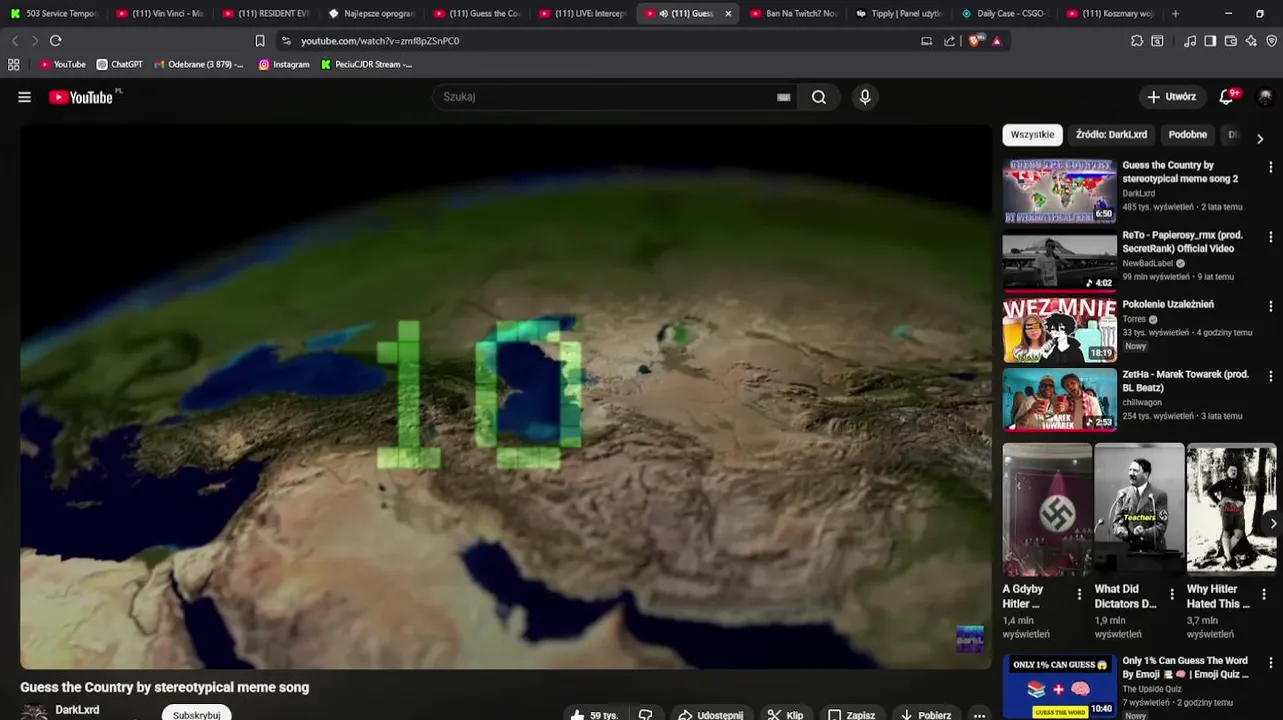Open YouTube notifications bell
The image size is (1283, 720).
pyautogui.click(x=1227, y=97)
